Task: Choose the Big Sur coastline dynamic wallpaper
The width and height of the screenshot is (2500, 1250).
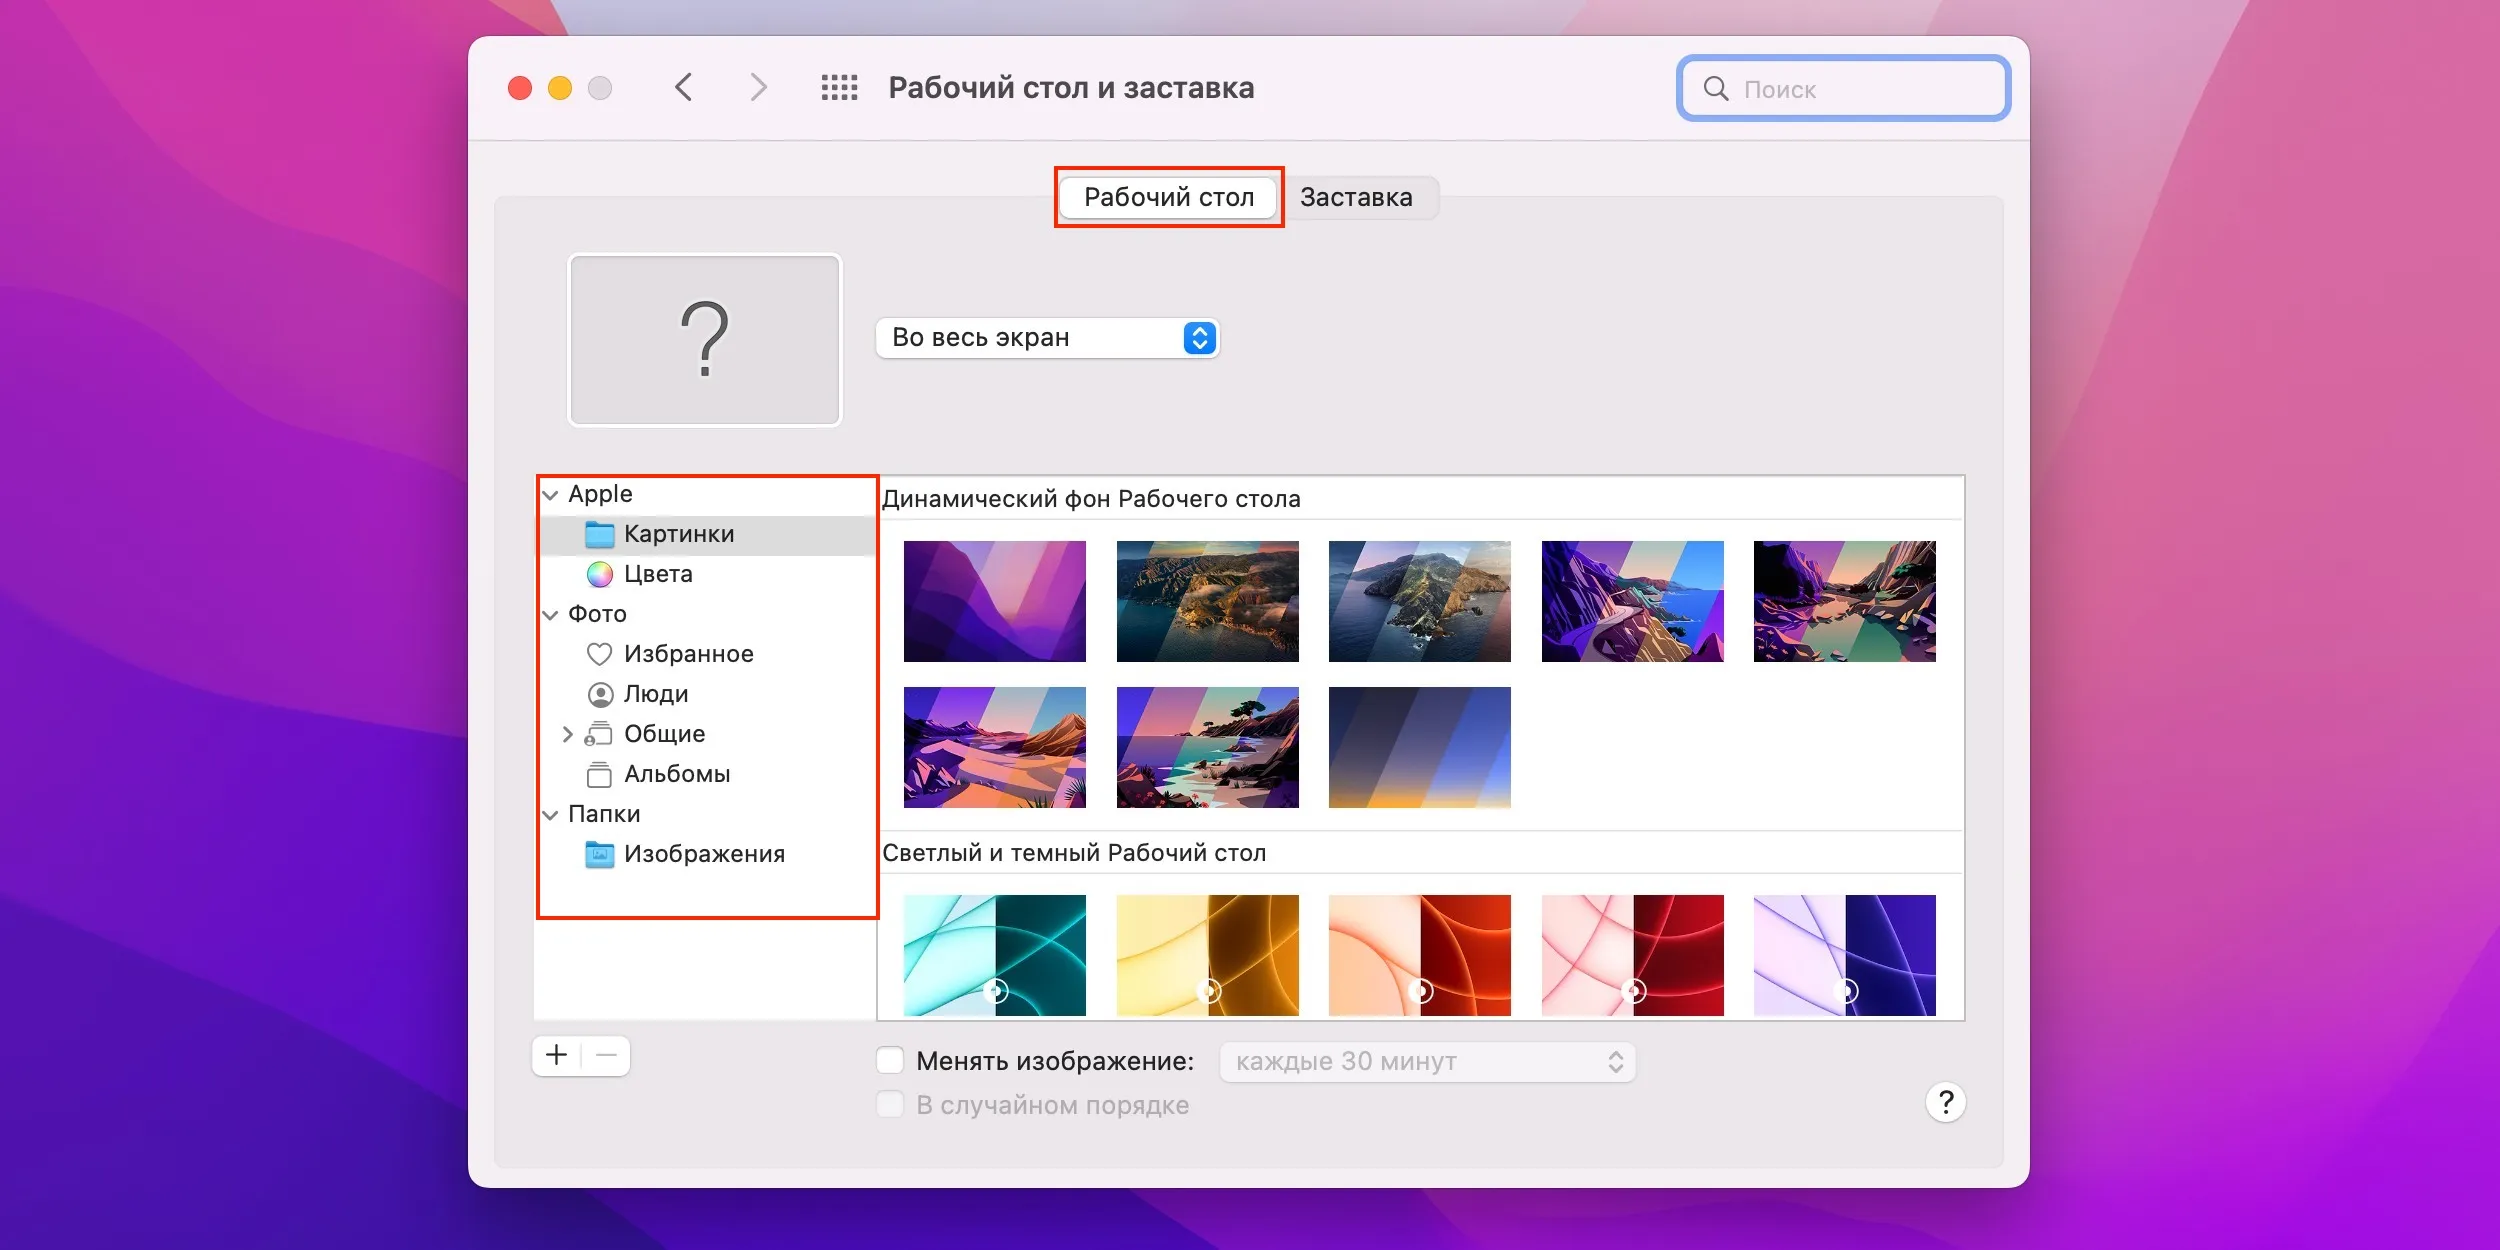Action: tap(1207, 601)
